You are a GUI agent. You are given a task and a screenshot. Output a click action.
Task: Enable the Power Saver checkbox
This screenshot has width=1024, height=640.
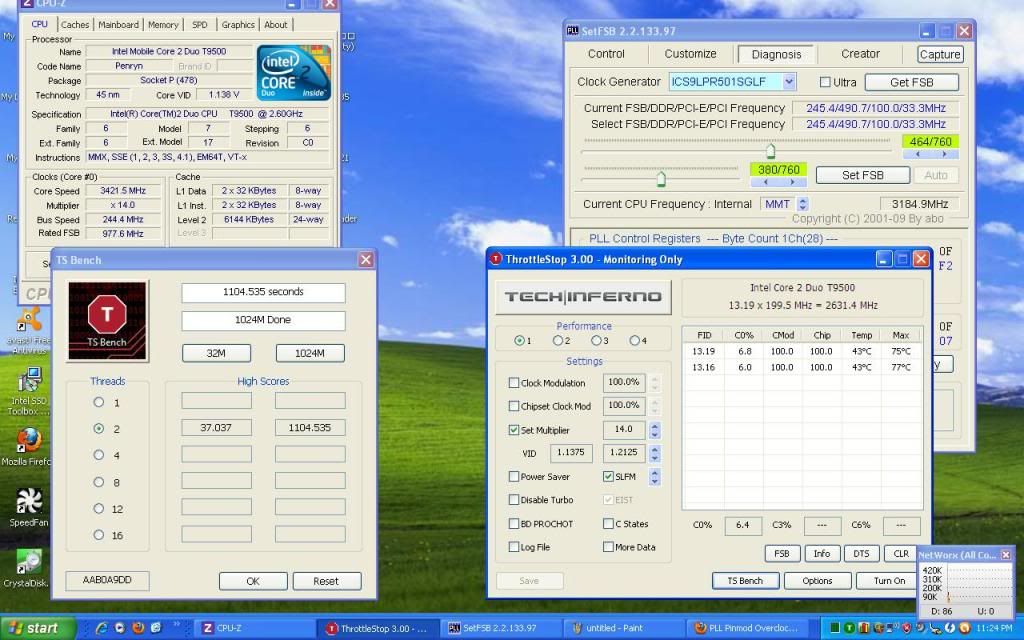point(514,477)
